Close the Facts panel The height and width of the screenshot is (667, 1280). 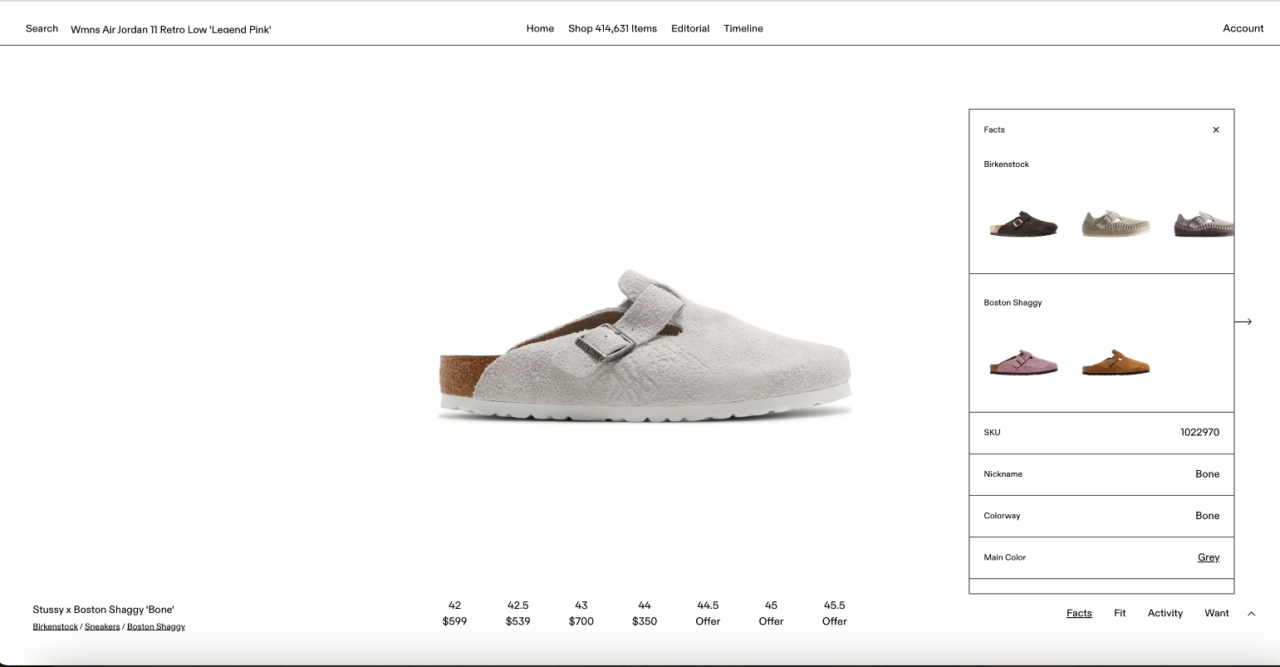1216,130
